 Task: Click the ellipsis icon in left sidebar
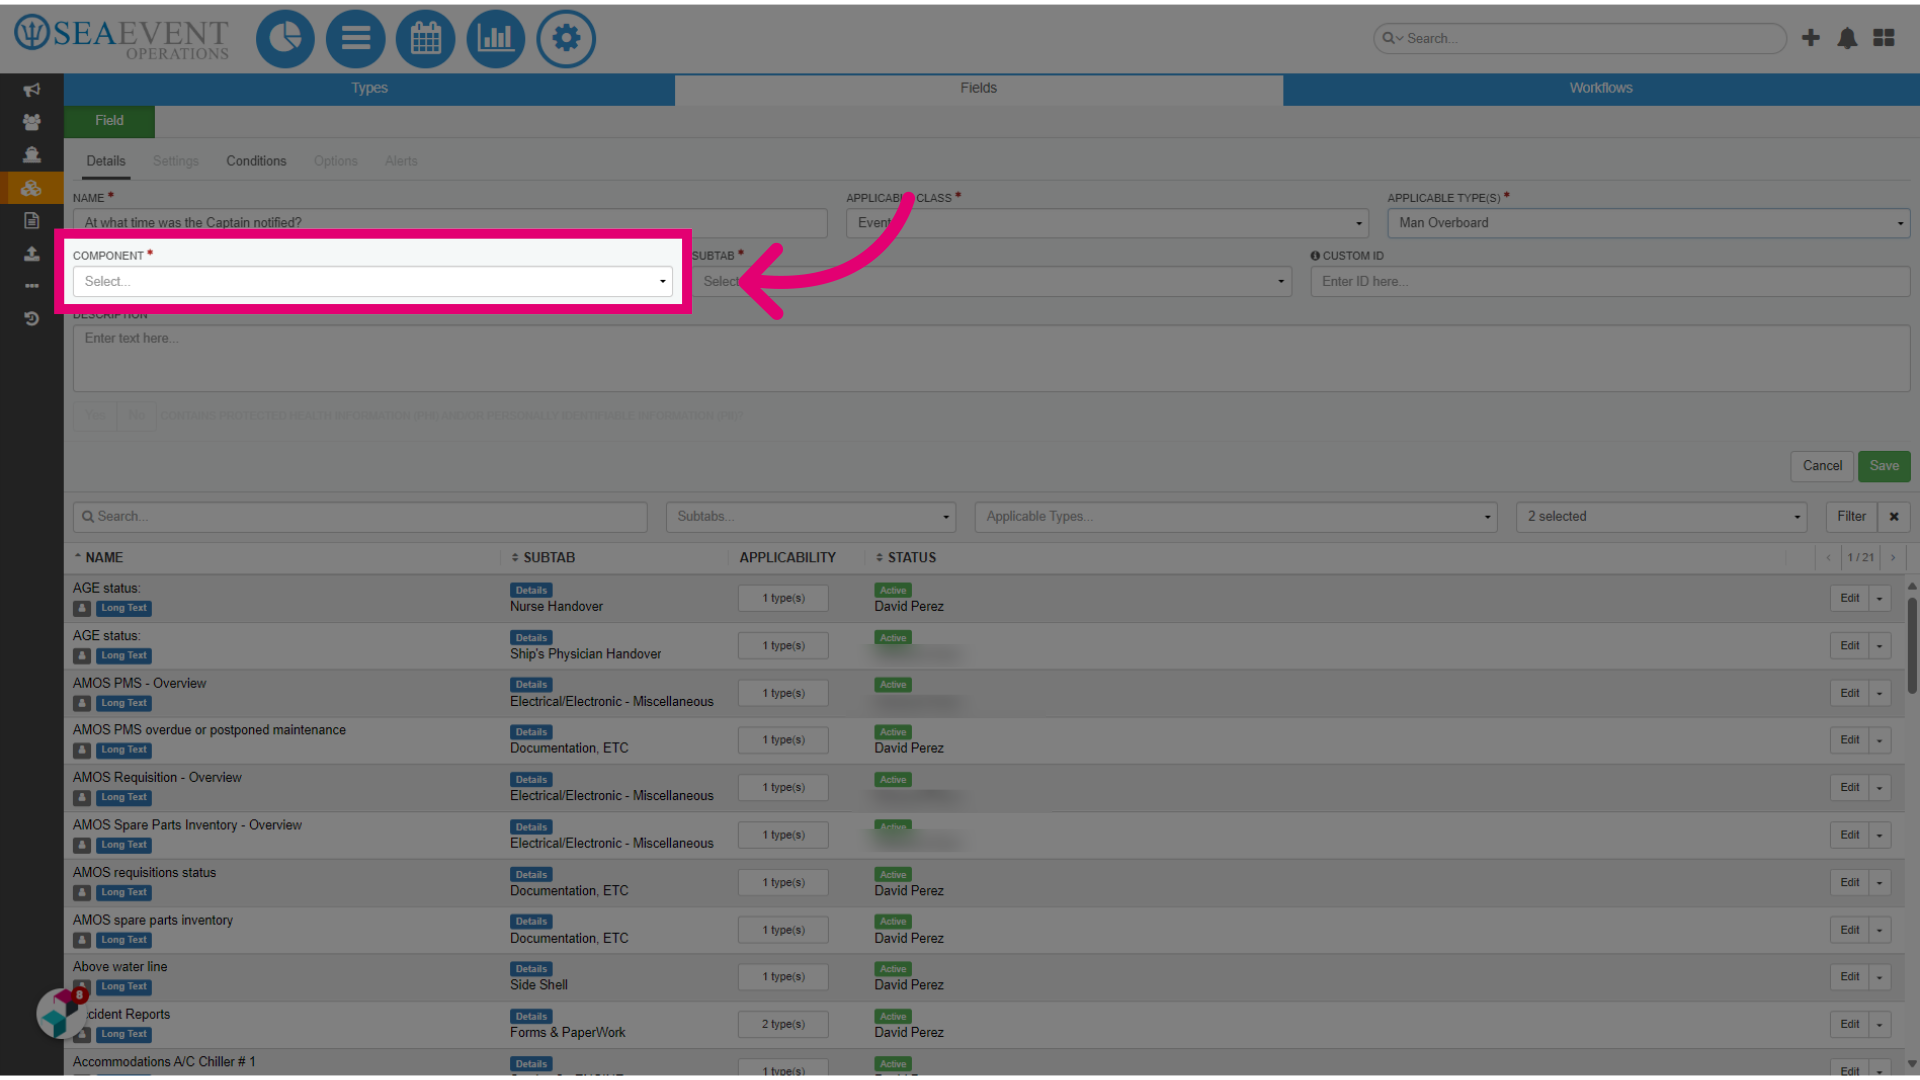tap(32, 286)
